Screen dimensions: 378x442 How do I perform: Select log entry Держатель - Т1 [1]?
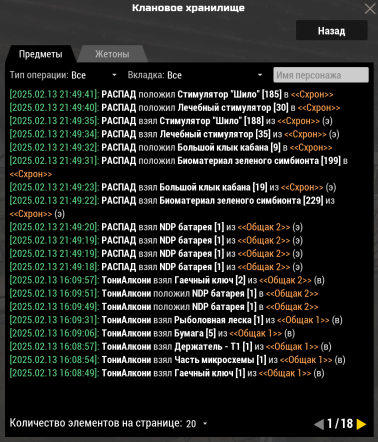point(170,347)
